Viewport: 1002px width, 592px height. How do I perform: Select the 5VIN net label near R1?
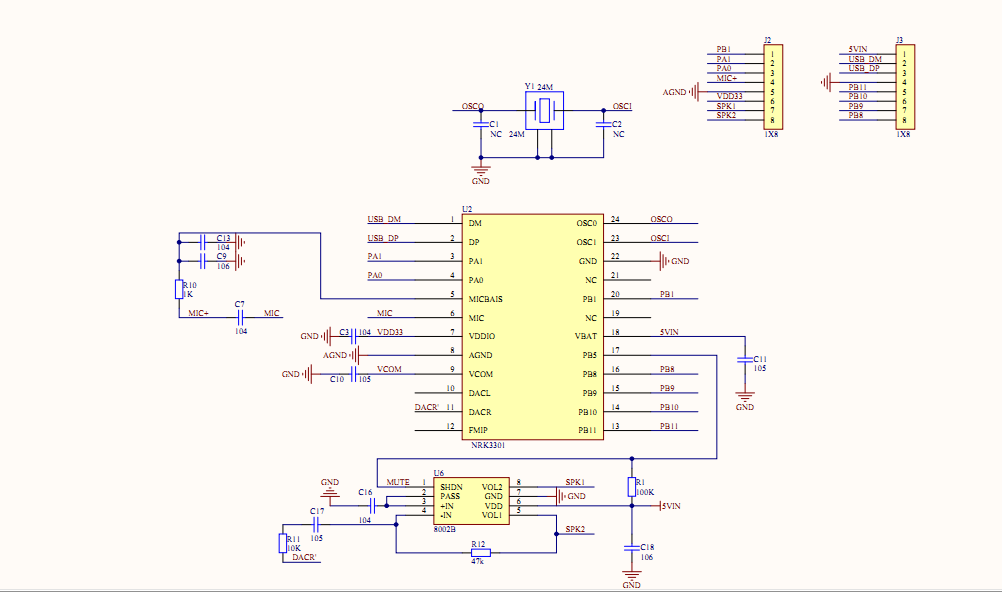[x=671, y=505]
